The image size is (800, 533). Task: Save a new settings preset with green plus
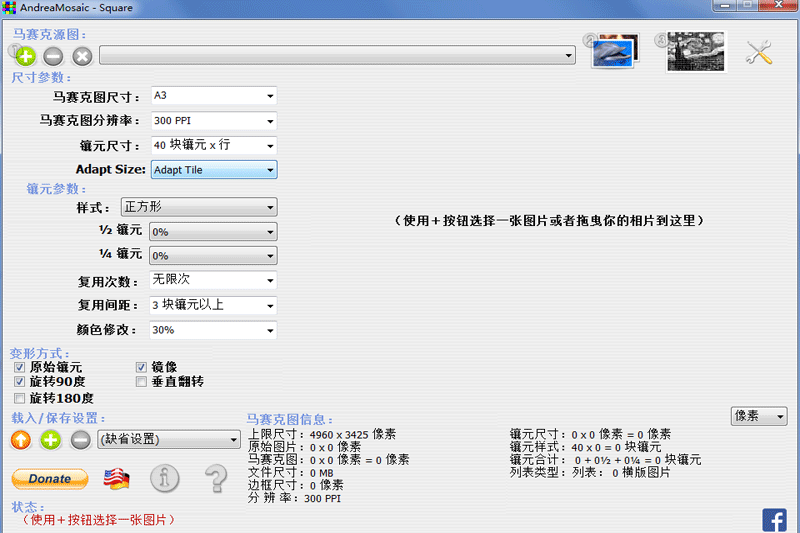coord(51,440)
